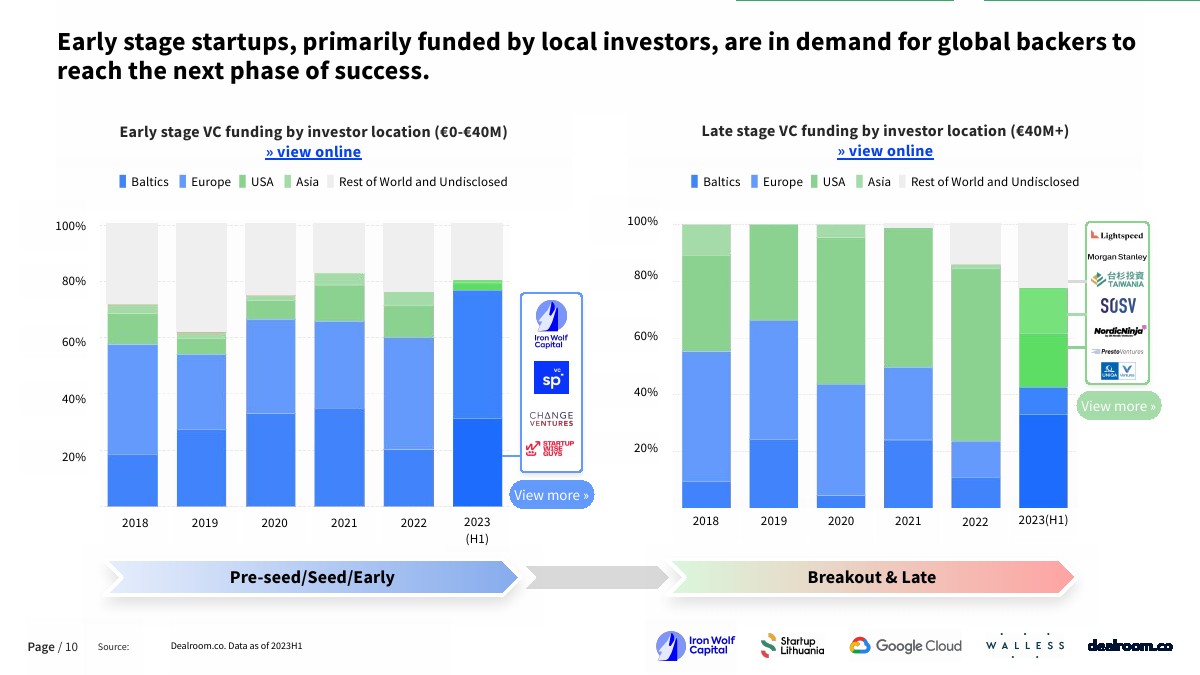Click the Baltics blue legend swatch in late stage chart
The image size is (1200, 675).
point(695,182)
